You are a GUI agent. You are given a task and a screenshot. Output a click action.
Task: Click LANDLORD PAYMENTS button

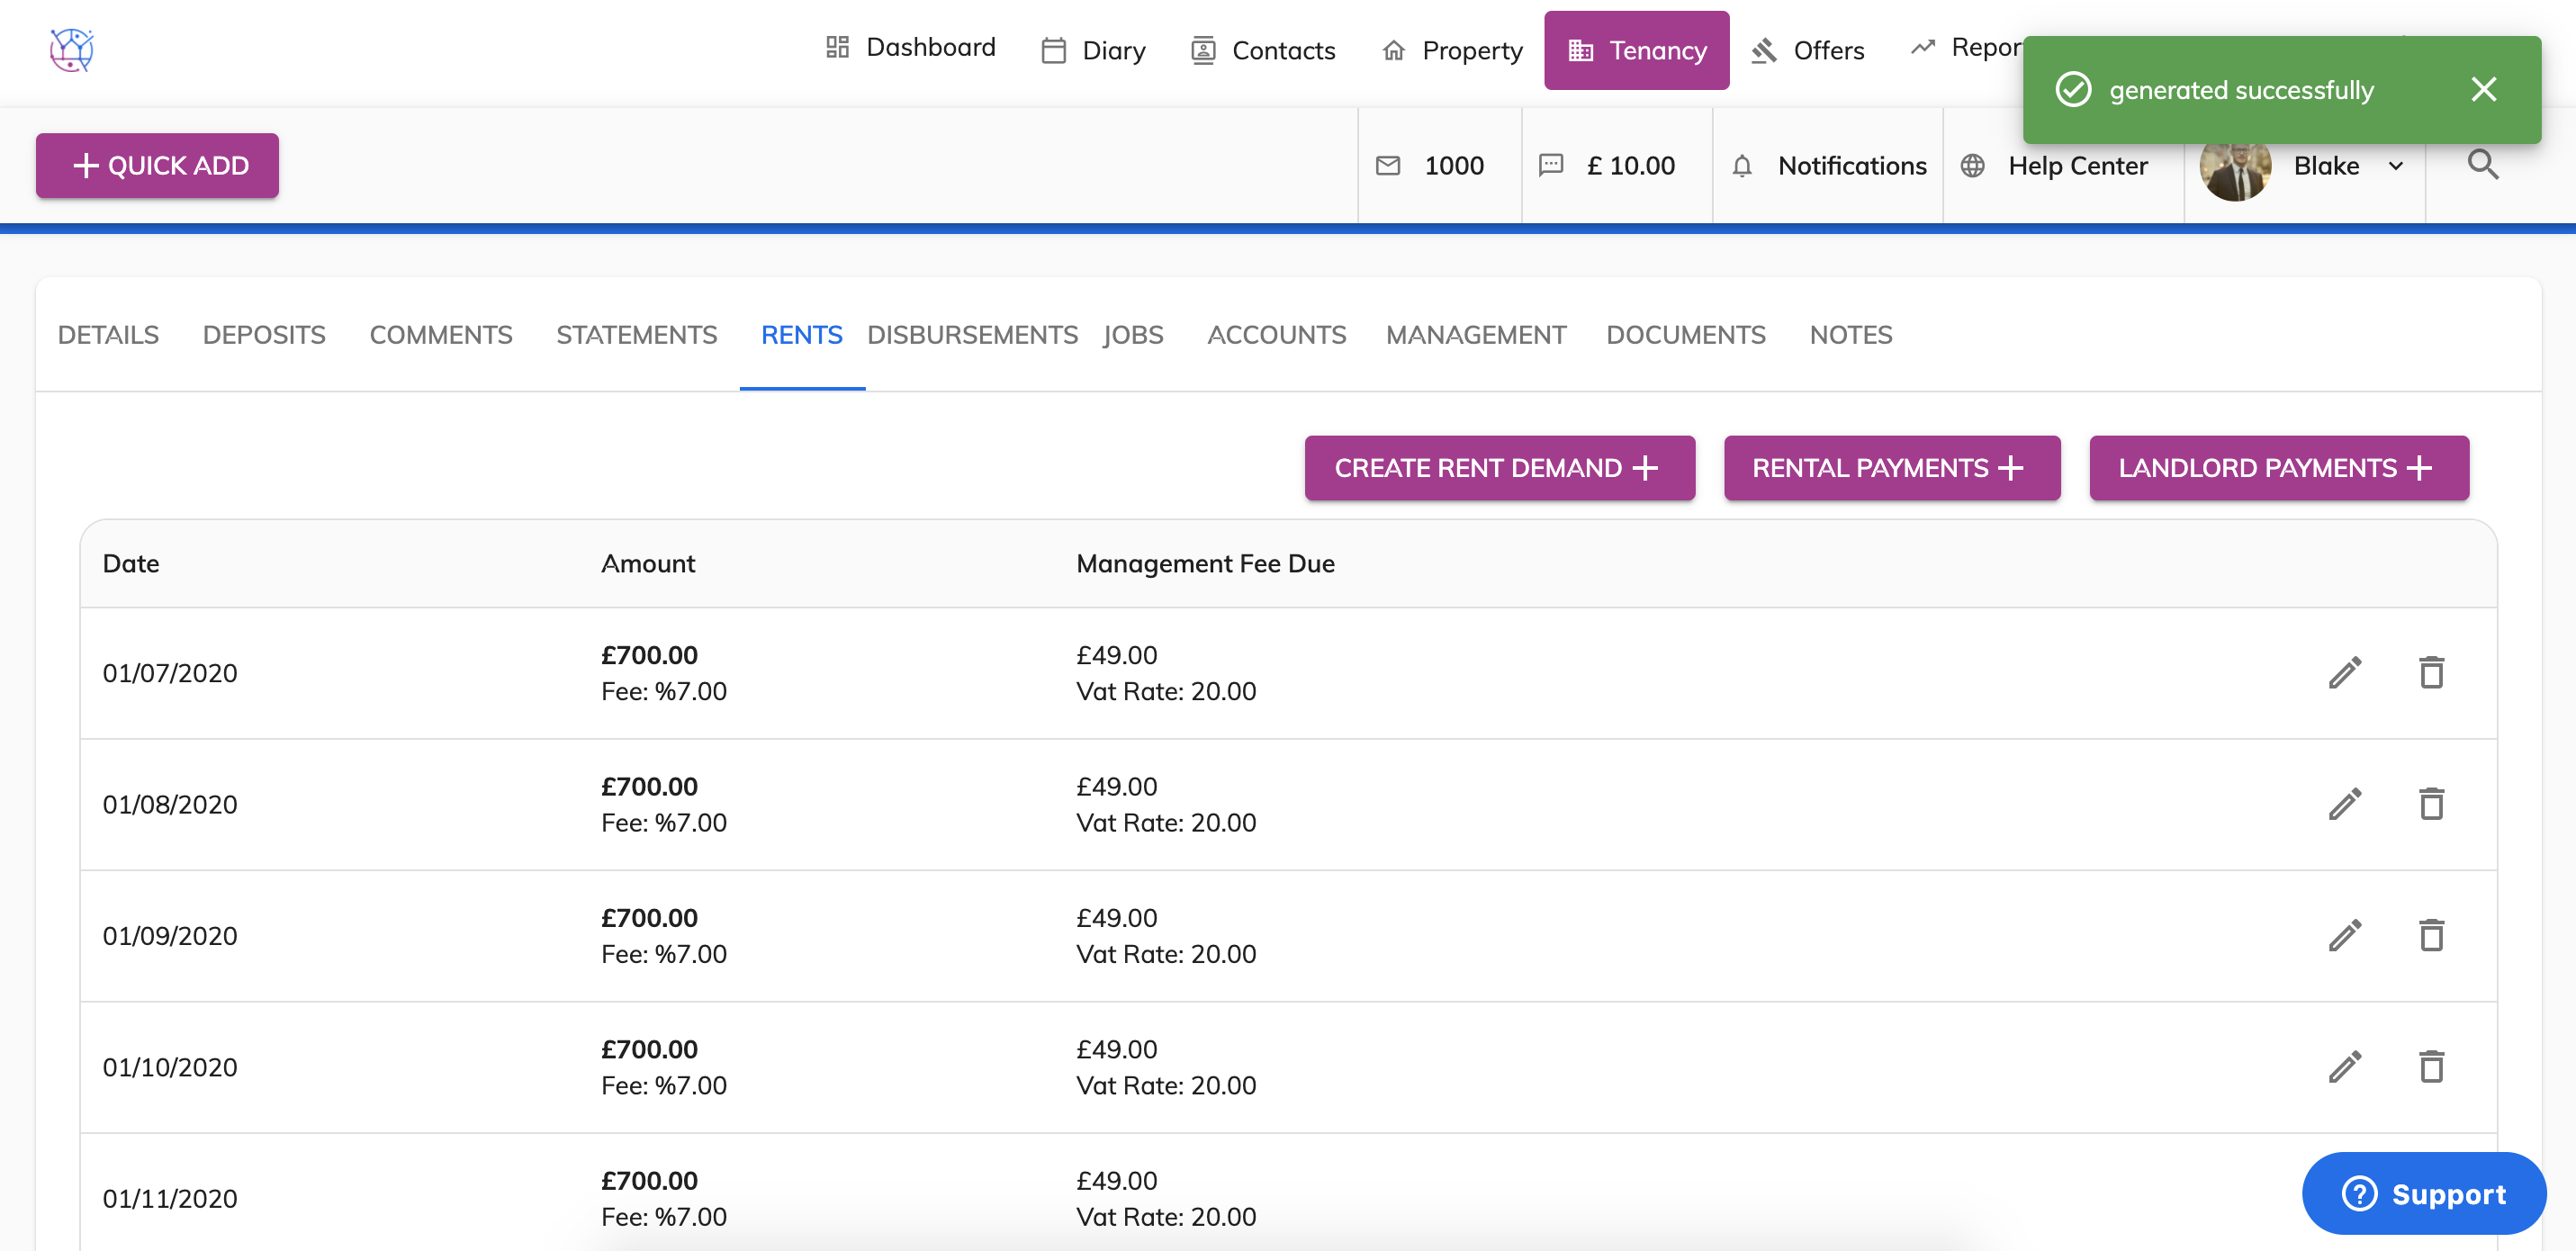coord(2277,468)
